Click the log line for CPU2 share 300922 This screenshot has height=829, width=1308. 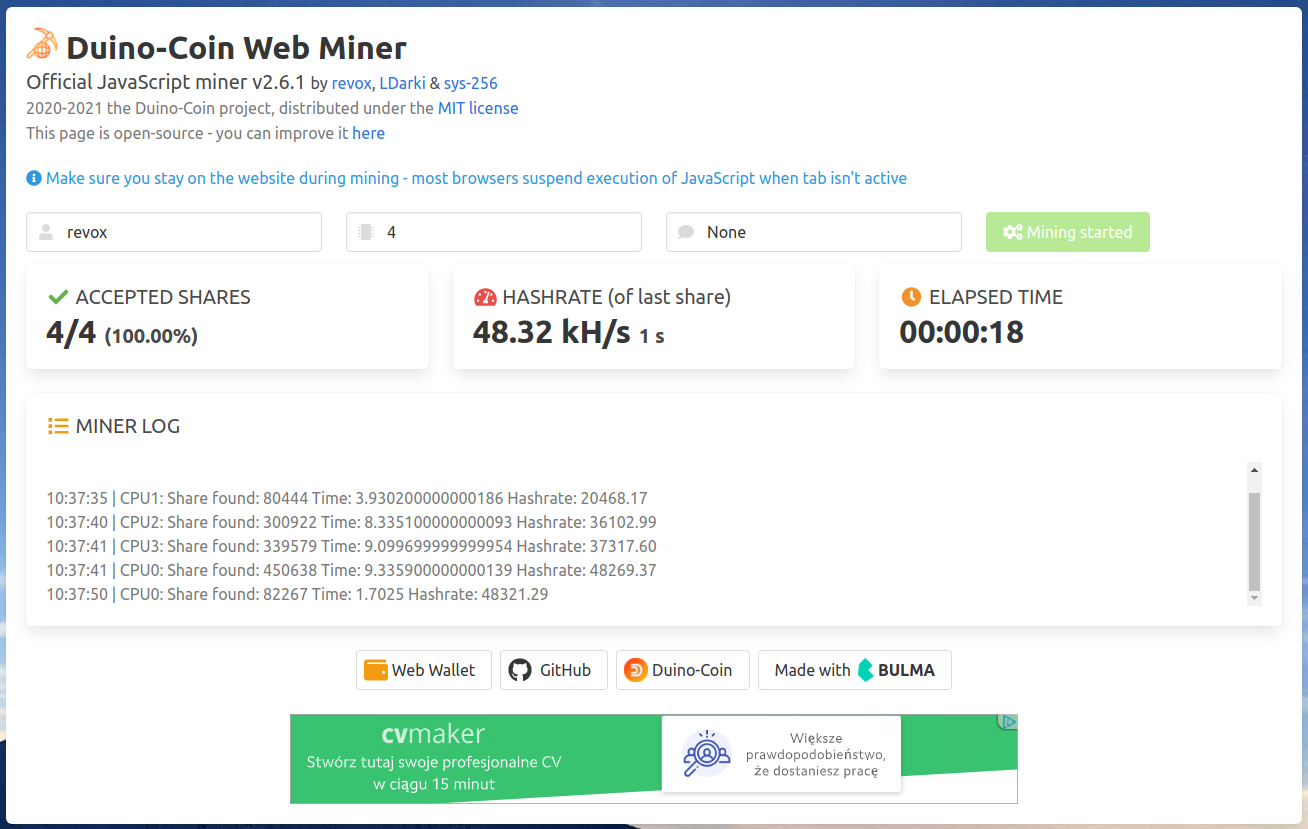pos(351,522)
